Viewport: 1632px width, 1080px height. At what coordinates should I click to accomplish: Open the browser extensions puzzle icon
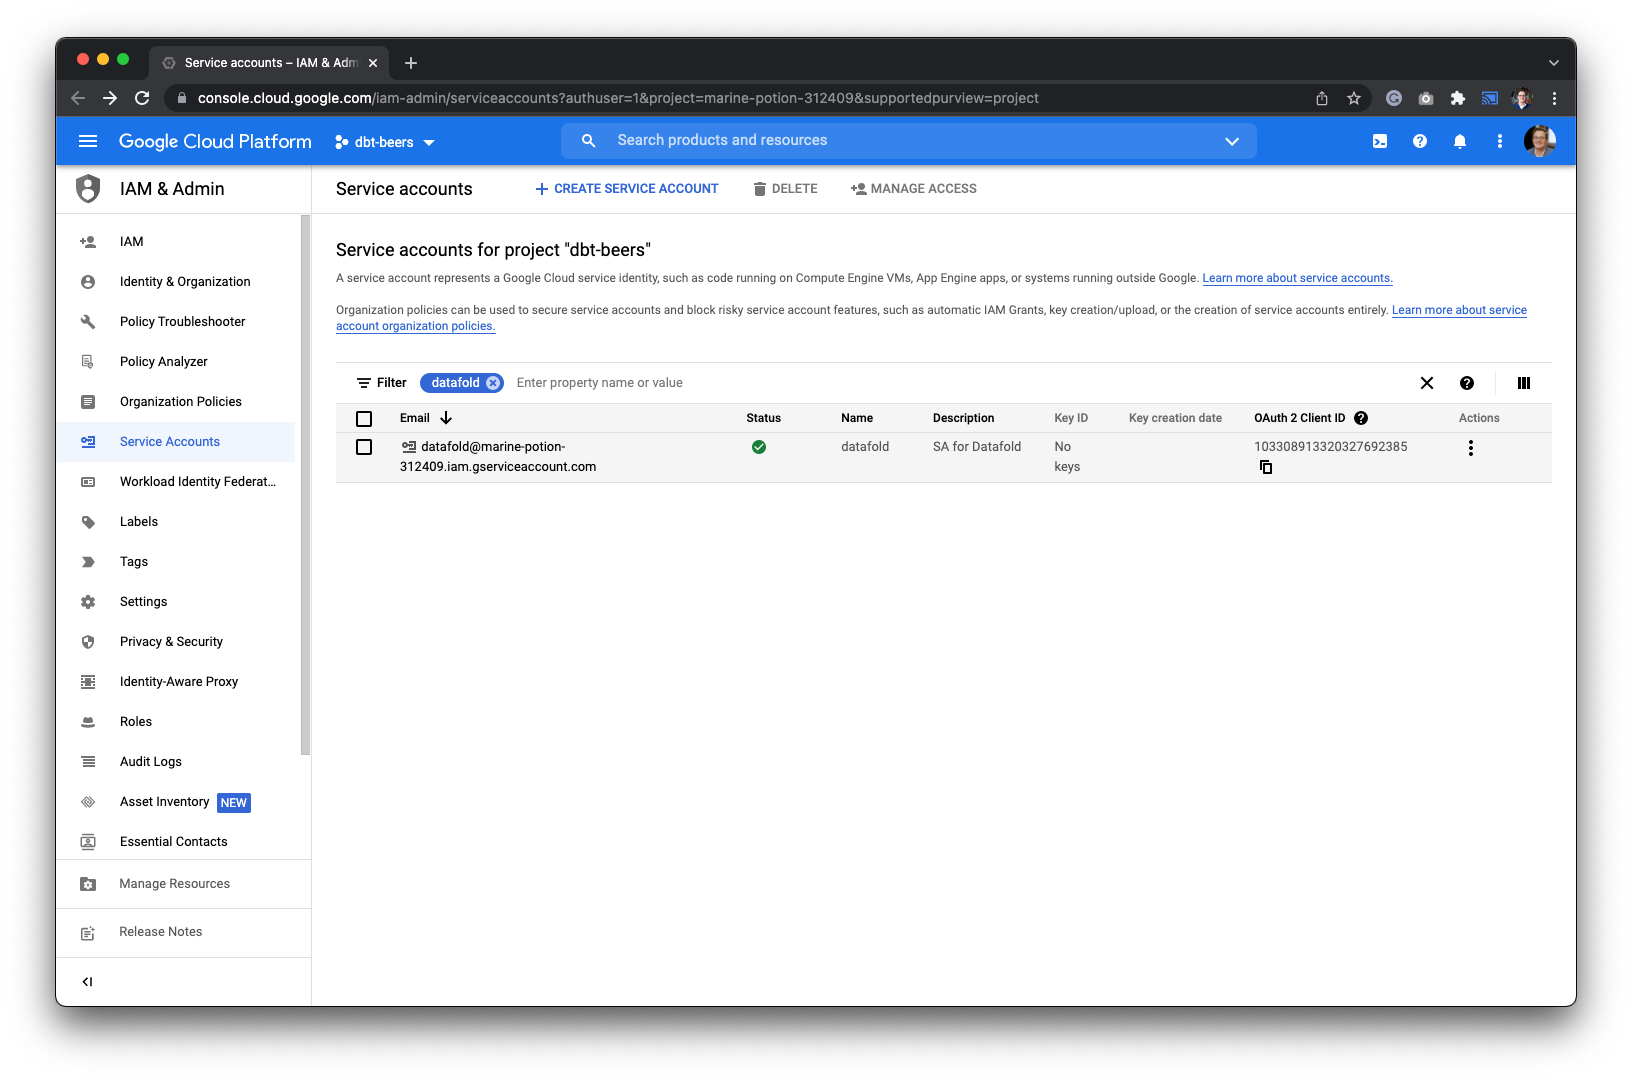[1458, 98]
